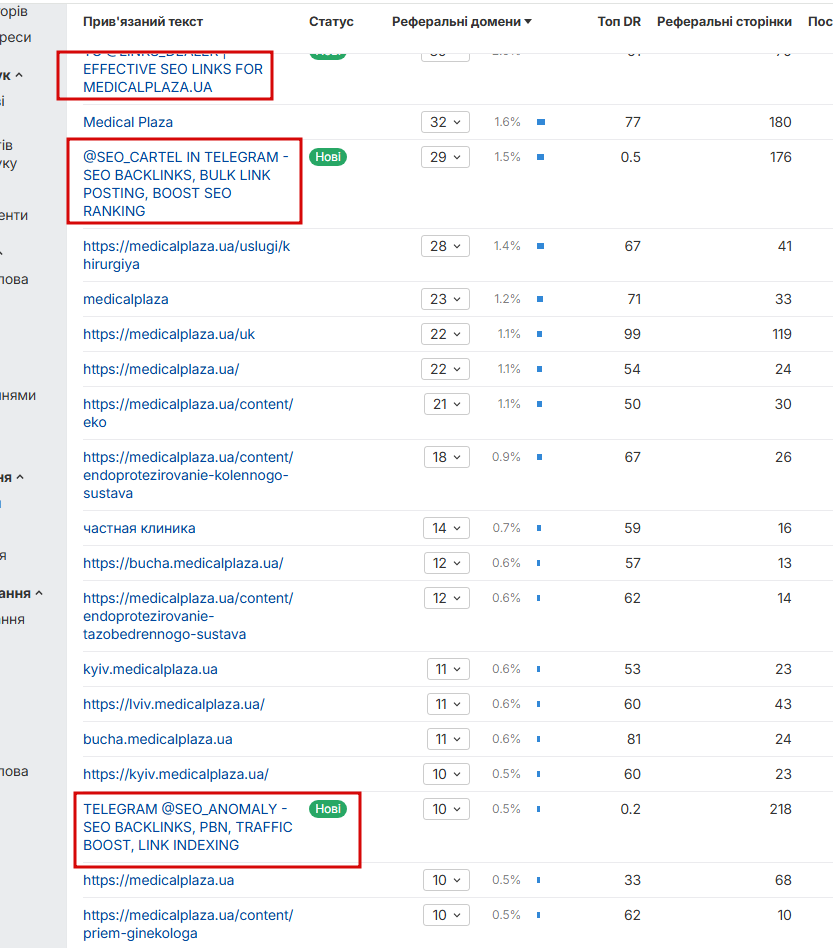The height and width of the screenshot is (948, 833).
Task: Open the kyiv.medicalplaza.ua anchor link
Action: click(x=151, y=669)
